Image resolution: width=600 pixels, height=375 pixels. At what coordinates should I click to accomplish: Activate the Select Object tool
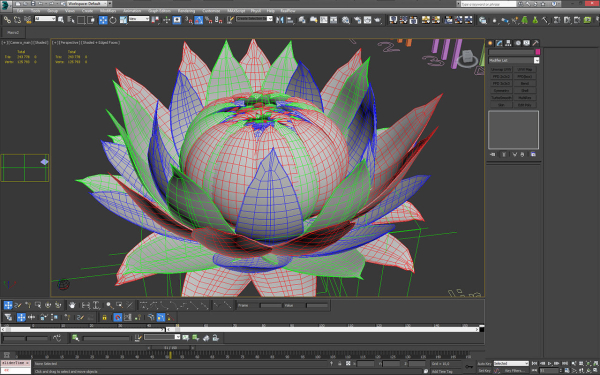(61, 20)
